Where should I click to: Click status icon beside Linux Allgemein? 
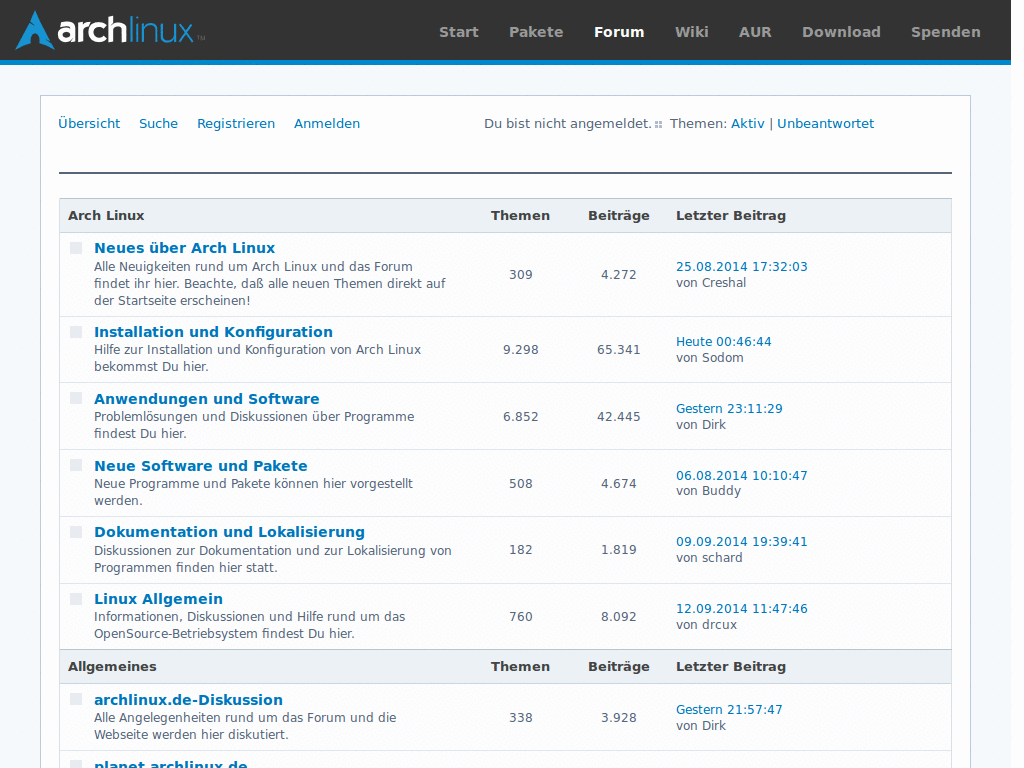pos(76,599)
